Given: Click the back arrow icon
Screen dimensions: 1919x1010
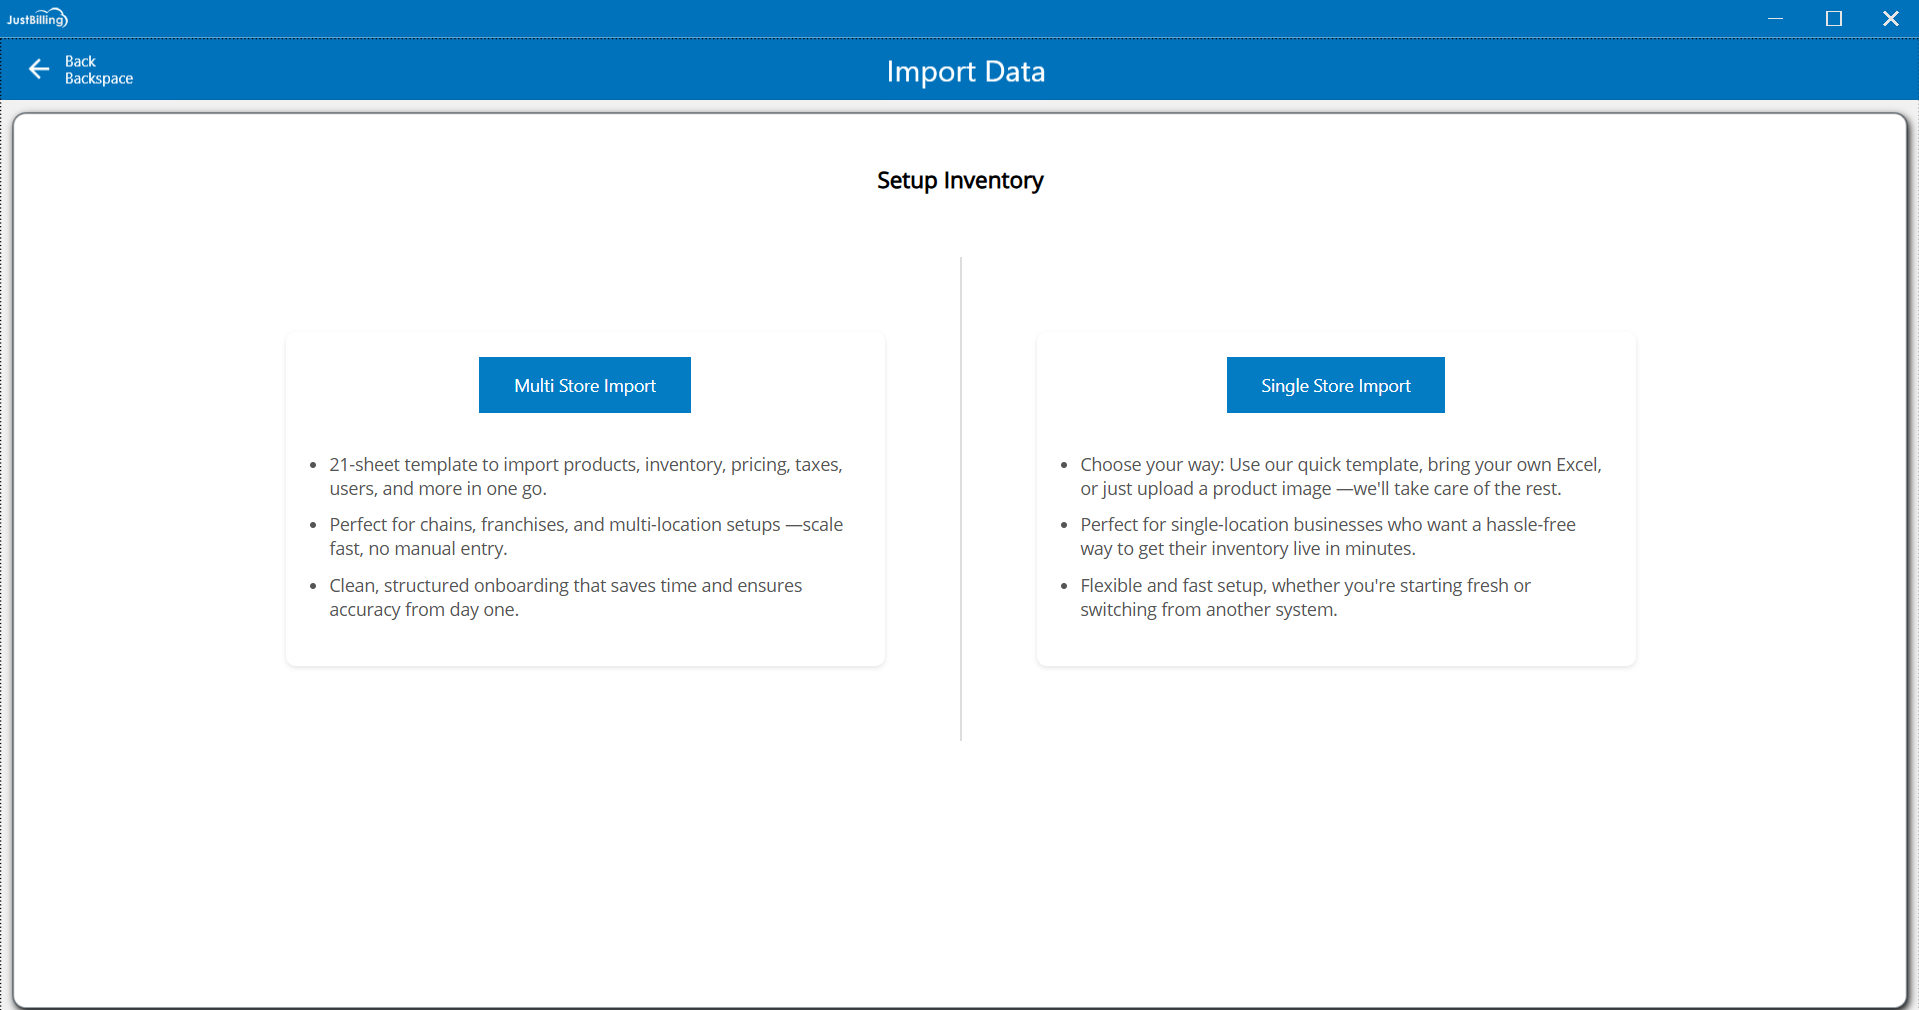Looking at the screenshot, I should (x=39, y=69).
